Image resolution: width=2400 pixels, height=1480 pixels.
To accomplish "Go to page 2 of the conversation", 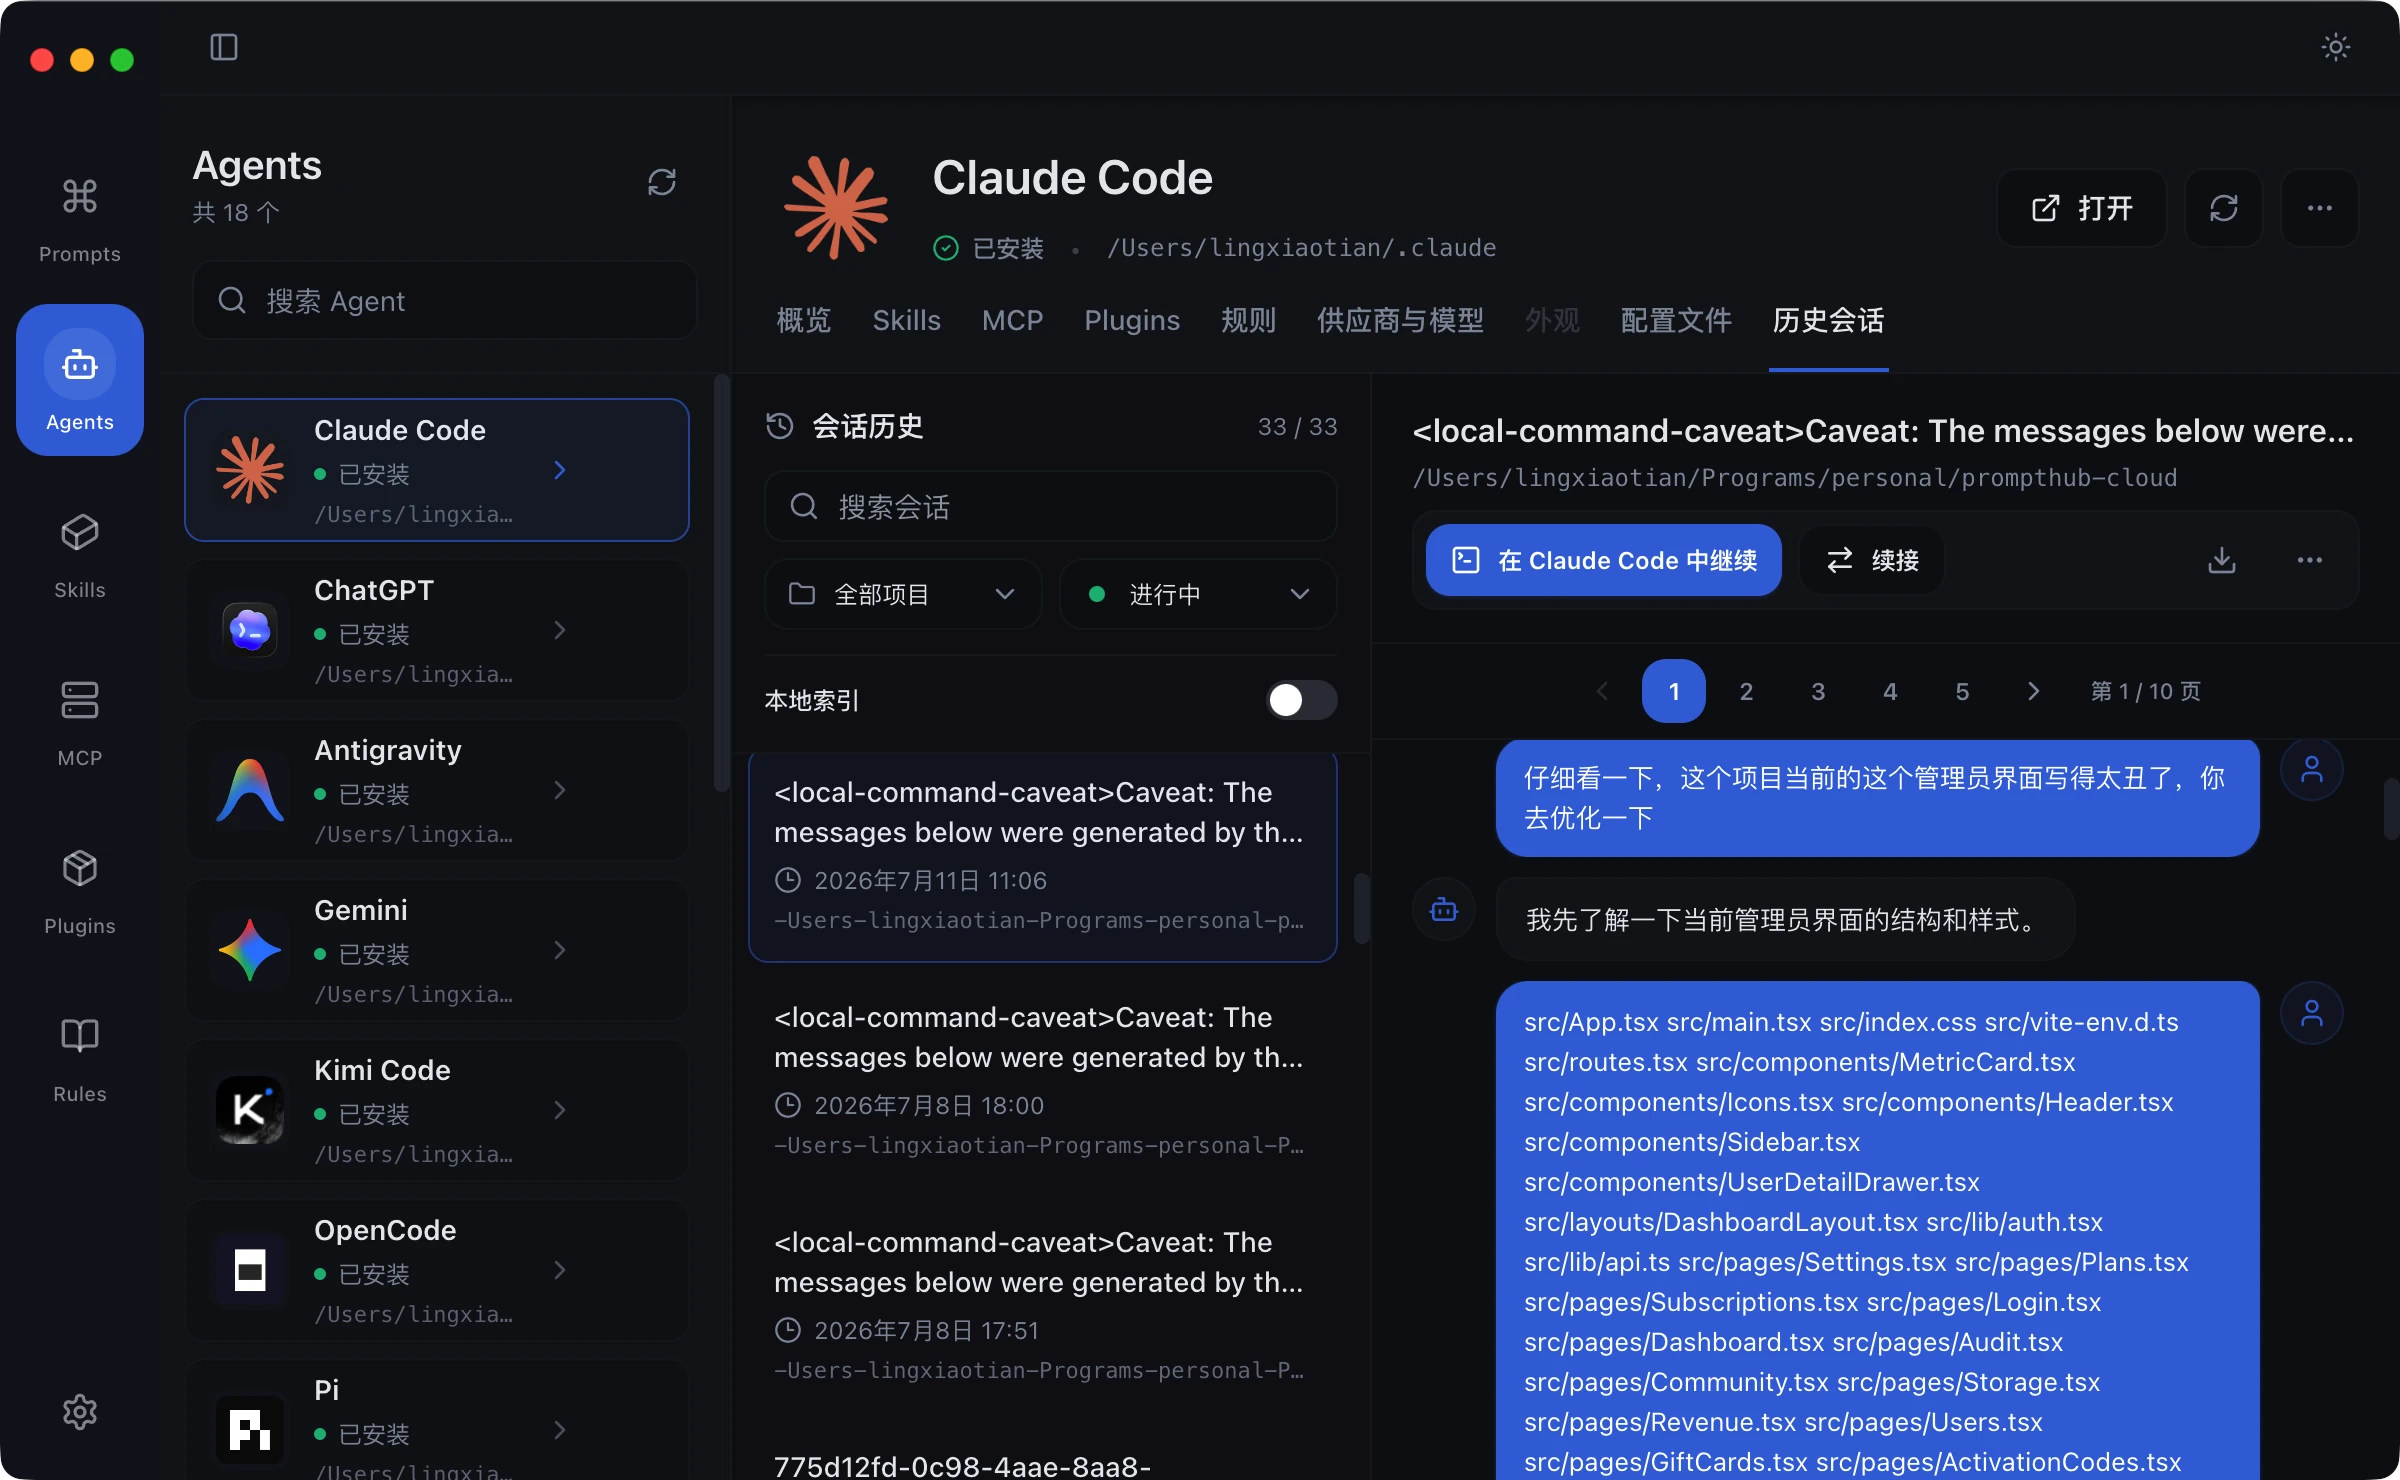I will click(1746, 691).
